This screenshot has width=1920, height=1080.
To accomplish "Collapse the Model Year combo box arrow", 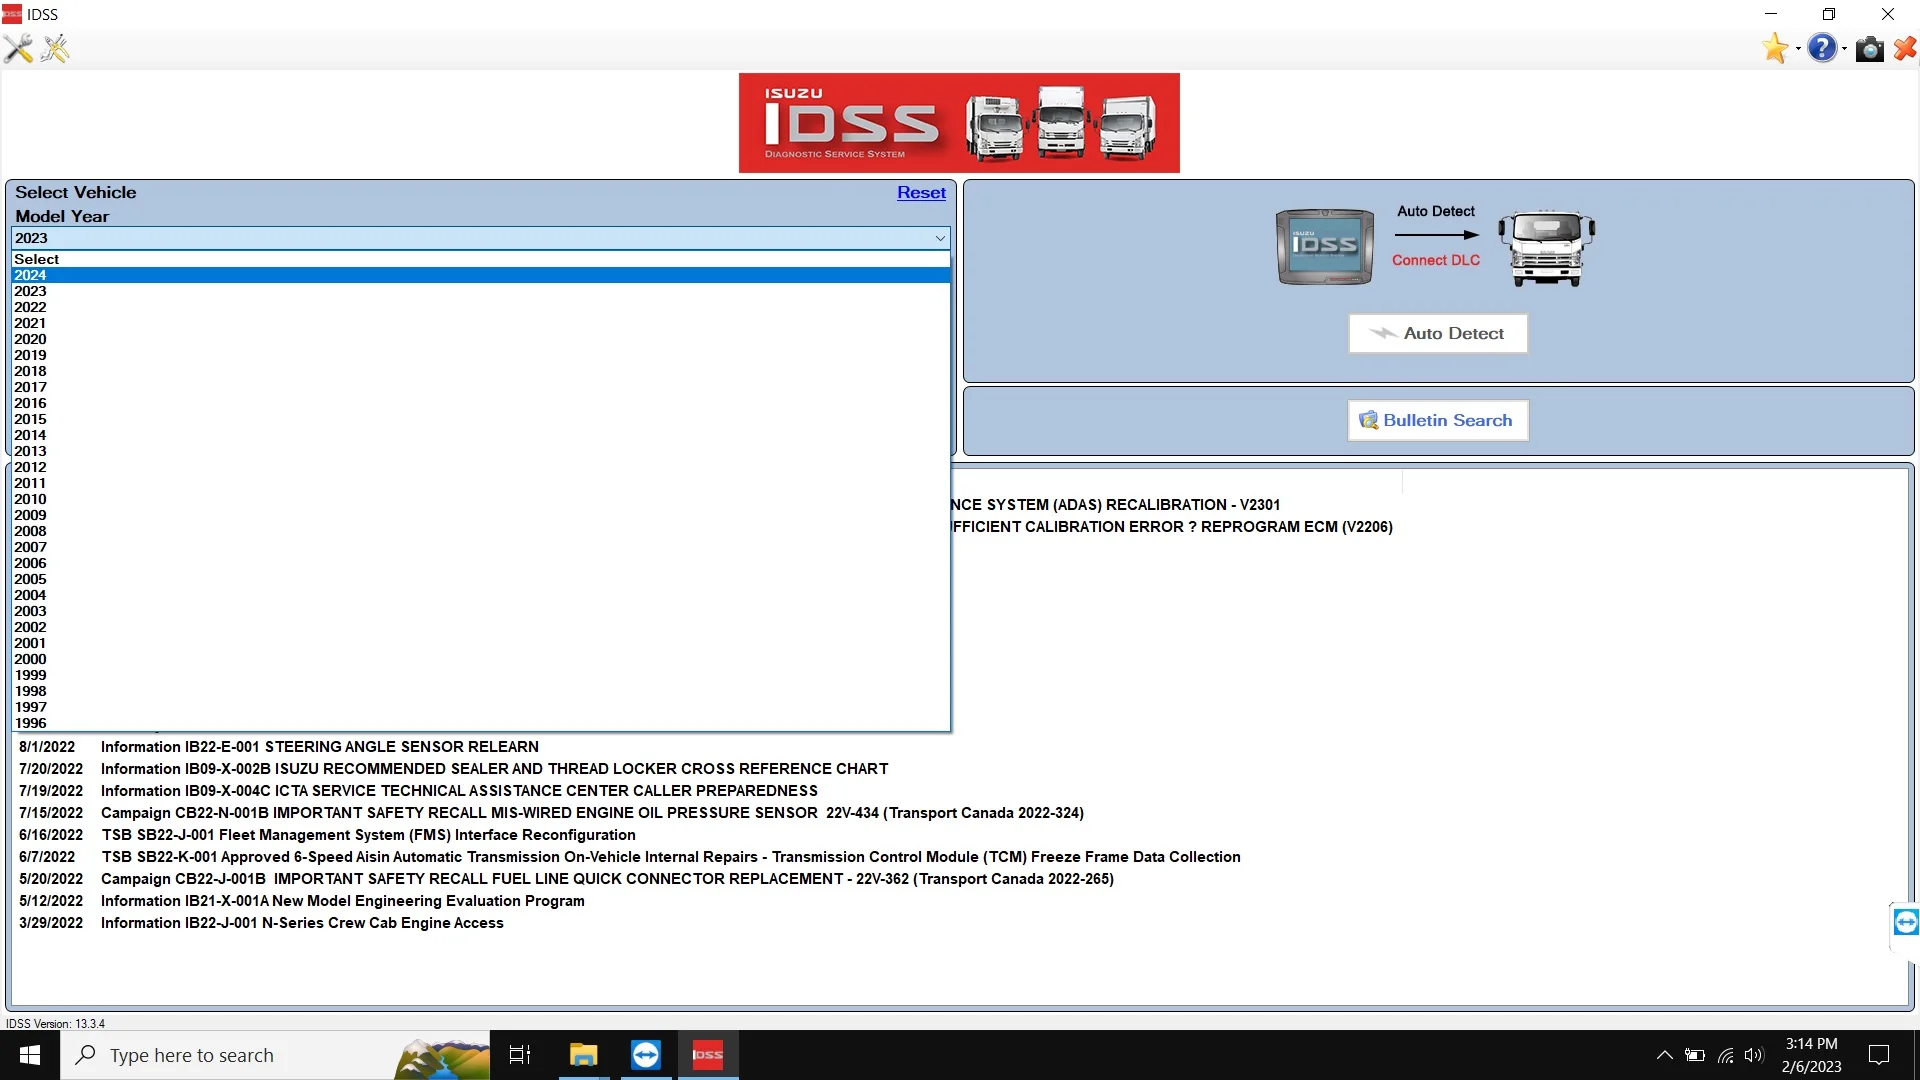I will [x=940, y=238].
